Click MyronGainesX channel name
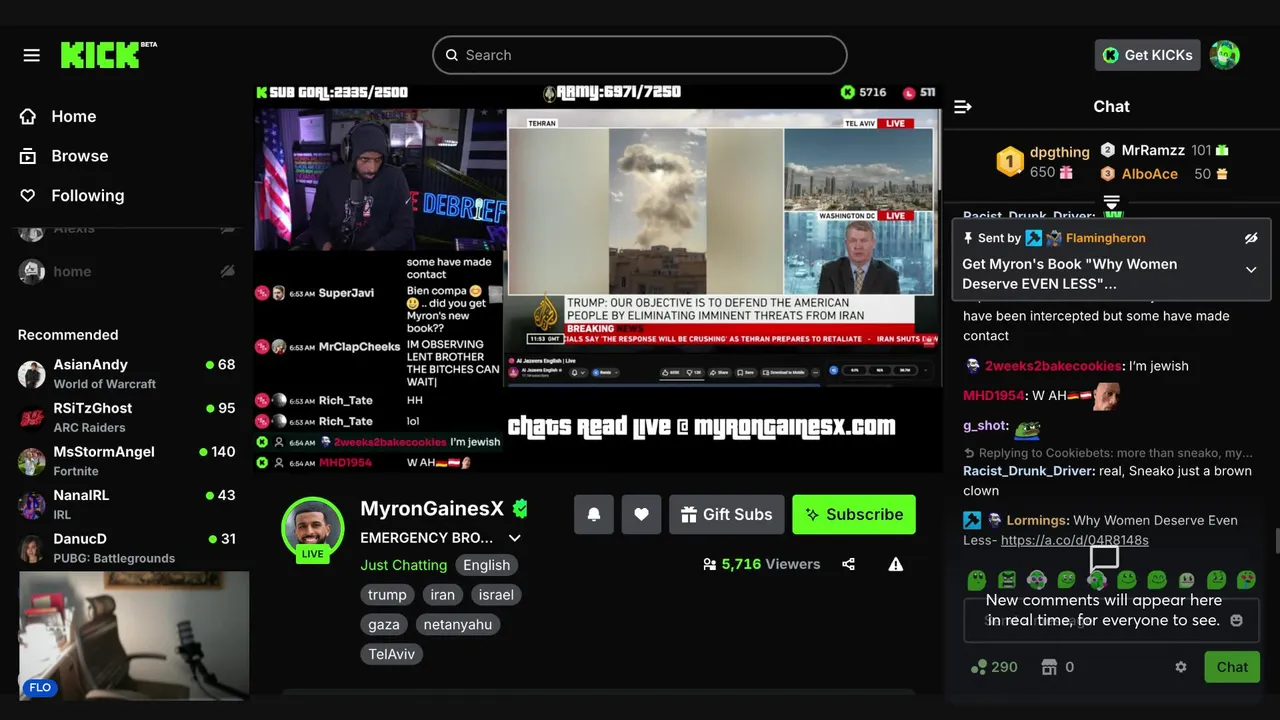 (x=432, y=508)
